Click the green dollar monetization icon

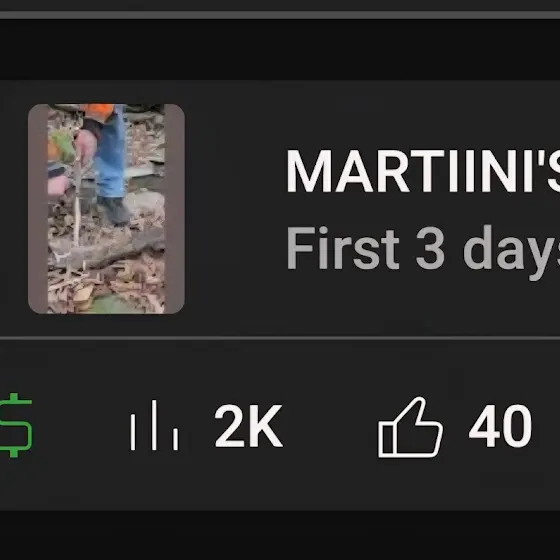coord(16,425)
